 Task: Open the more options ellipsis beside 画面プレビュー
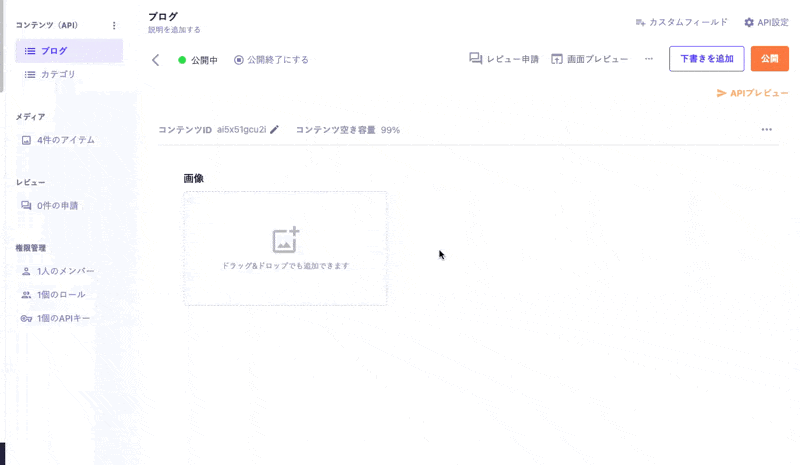point(648,59)
